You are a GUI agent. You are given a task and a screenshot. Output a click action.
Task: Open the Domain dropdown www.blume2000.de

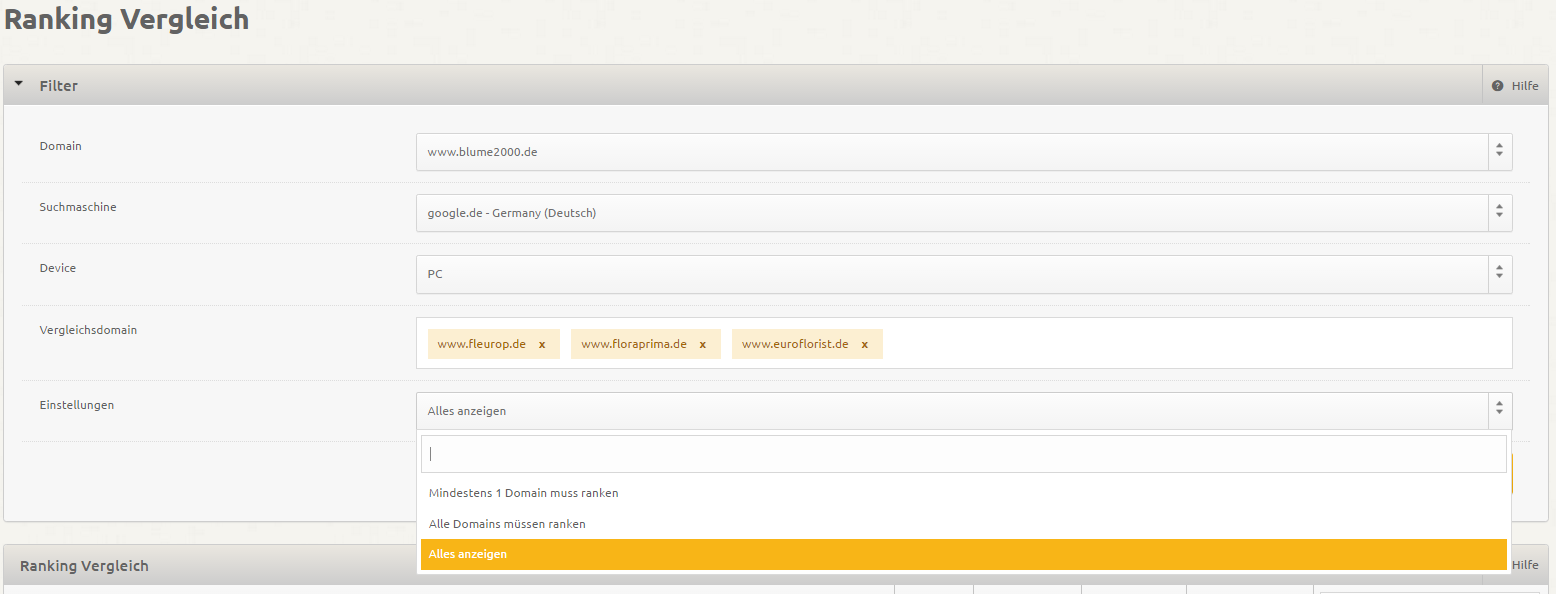pos(964,152)
